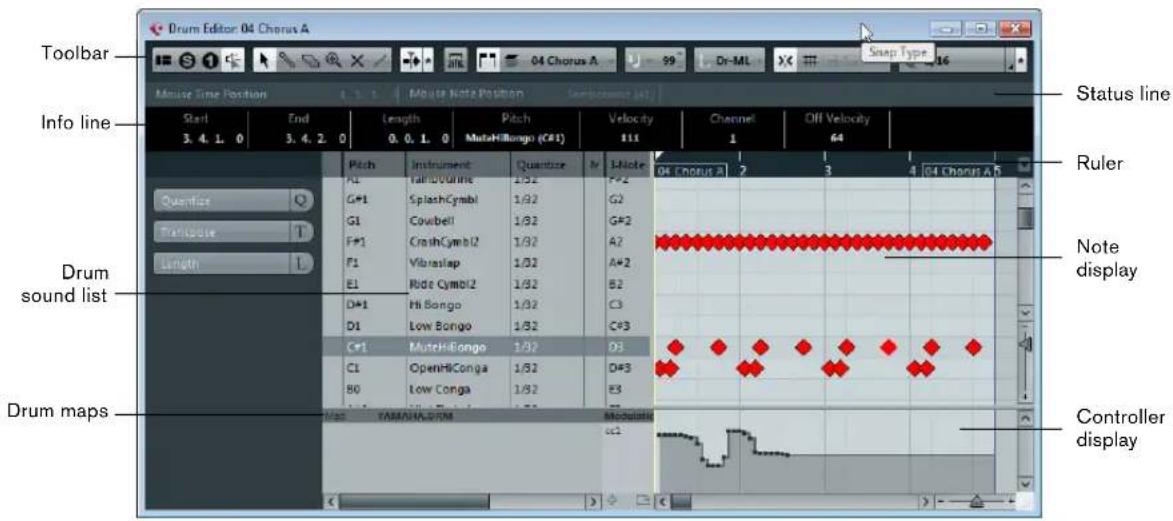Click the Instrument column header

click(x=458, y=165)
